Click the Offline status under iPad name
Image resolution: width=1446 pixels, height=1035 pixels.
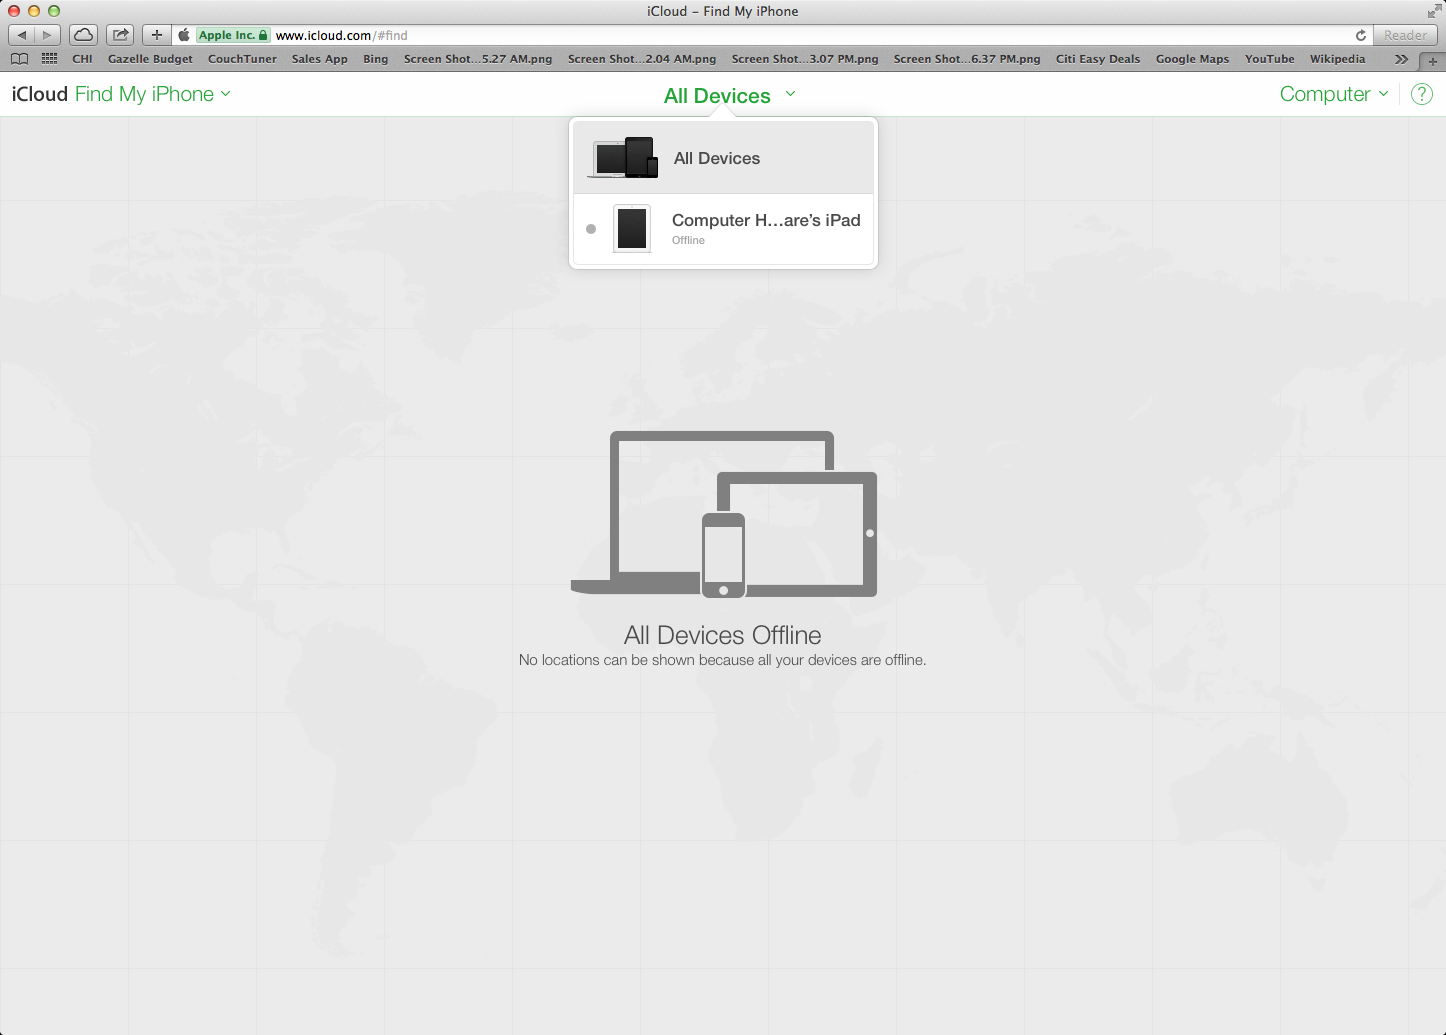pos(688,240)
